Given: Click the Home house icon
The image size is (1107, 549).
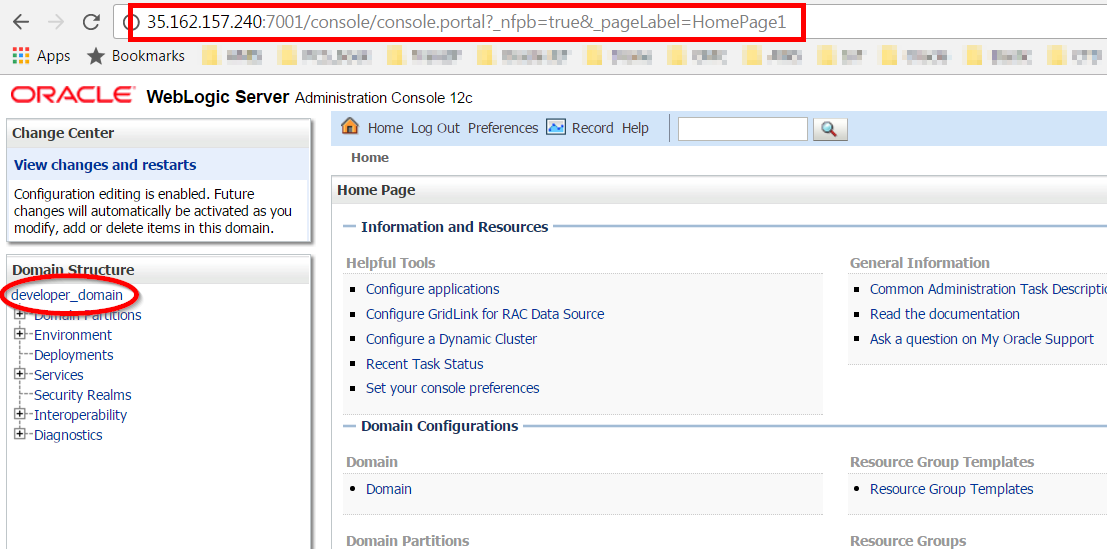Looking at the screenshot, I should (350, 127).
